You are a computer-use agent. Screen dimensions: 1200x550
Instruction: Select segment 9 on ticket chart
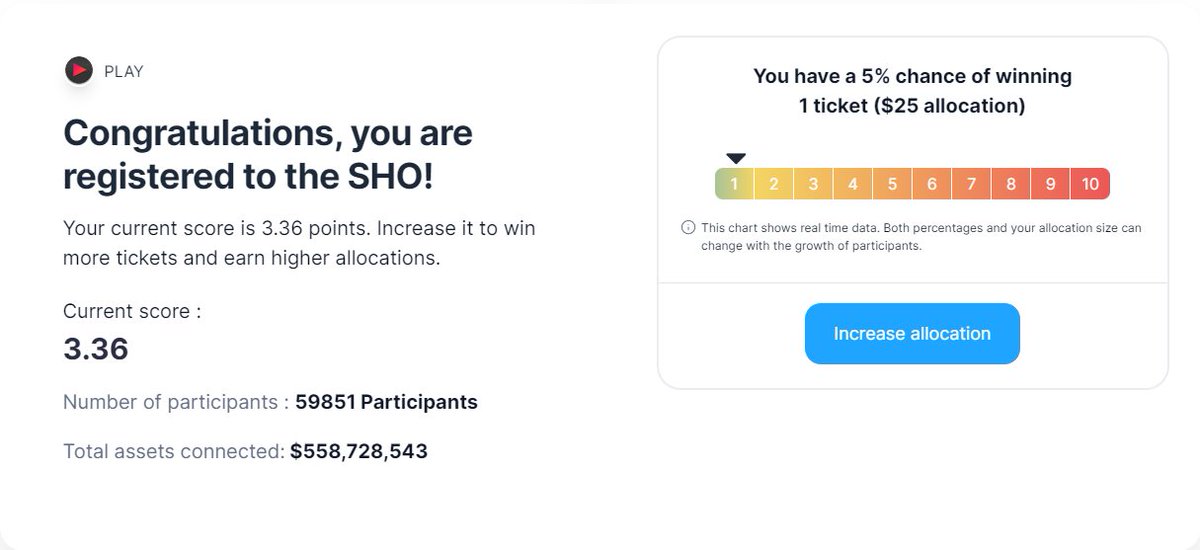1050,184
